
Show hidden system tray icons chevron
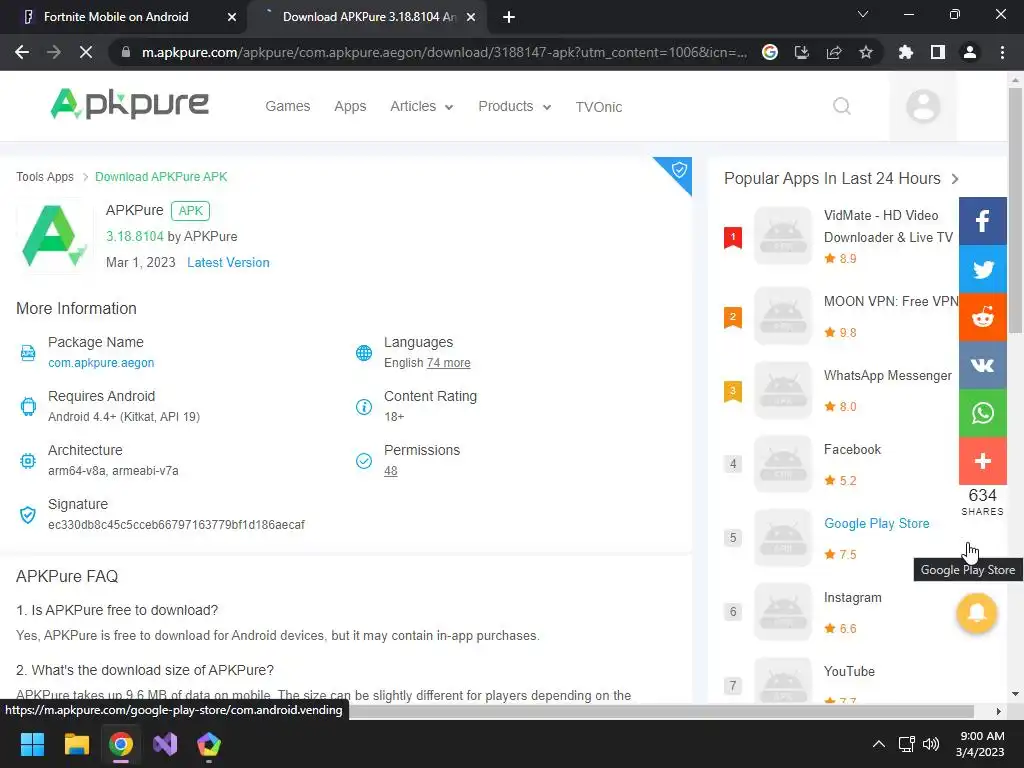(x=879, y=744)
